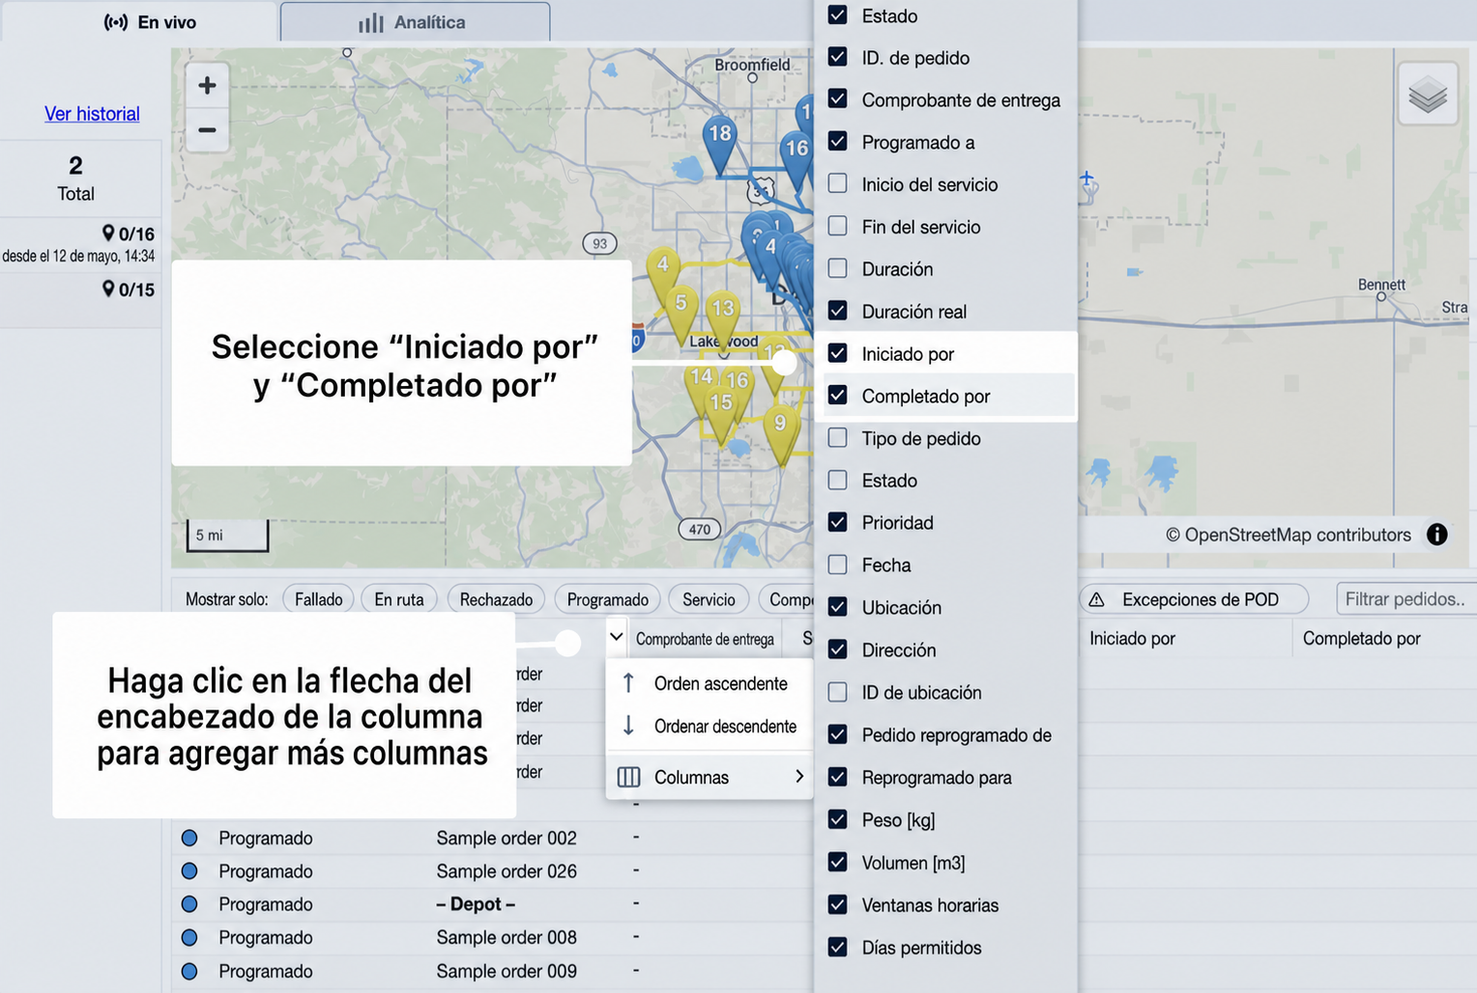Select the Sample order 009 cell
The height and width of the screenshot is (993, 1477).
click(506, 971)
